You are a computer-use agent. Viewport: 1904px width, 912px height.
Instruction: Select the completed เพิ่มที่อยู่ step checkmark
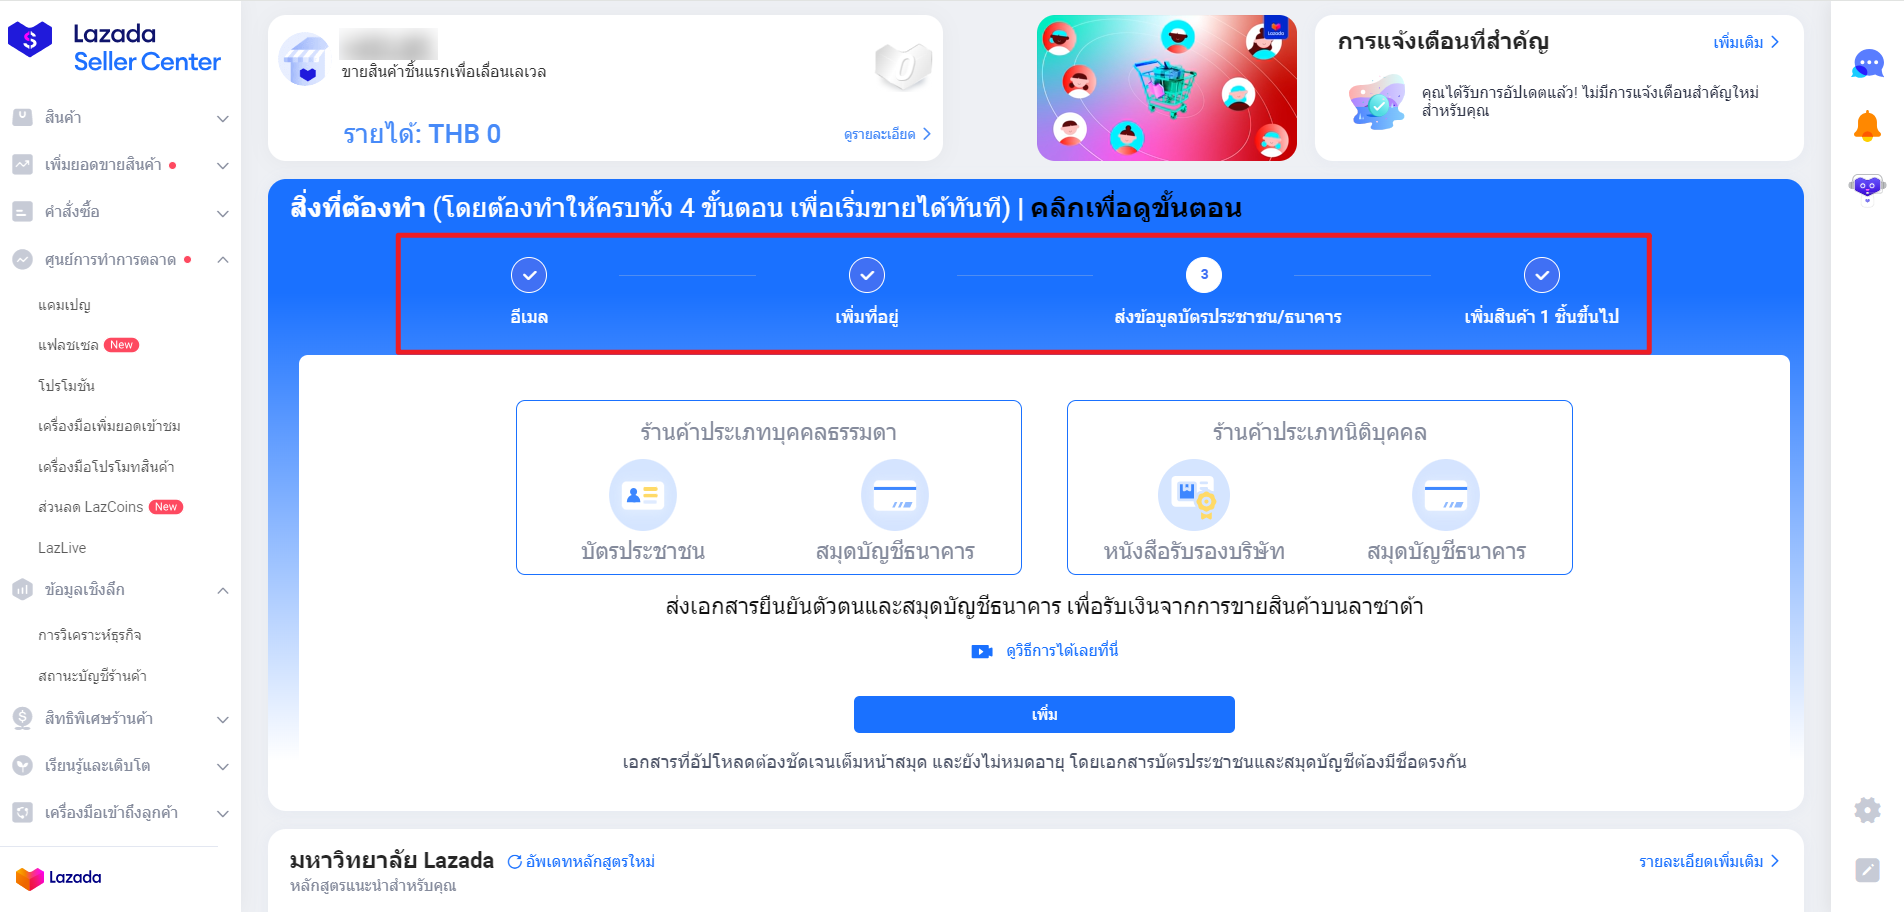867,275
